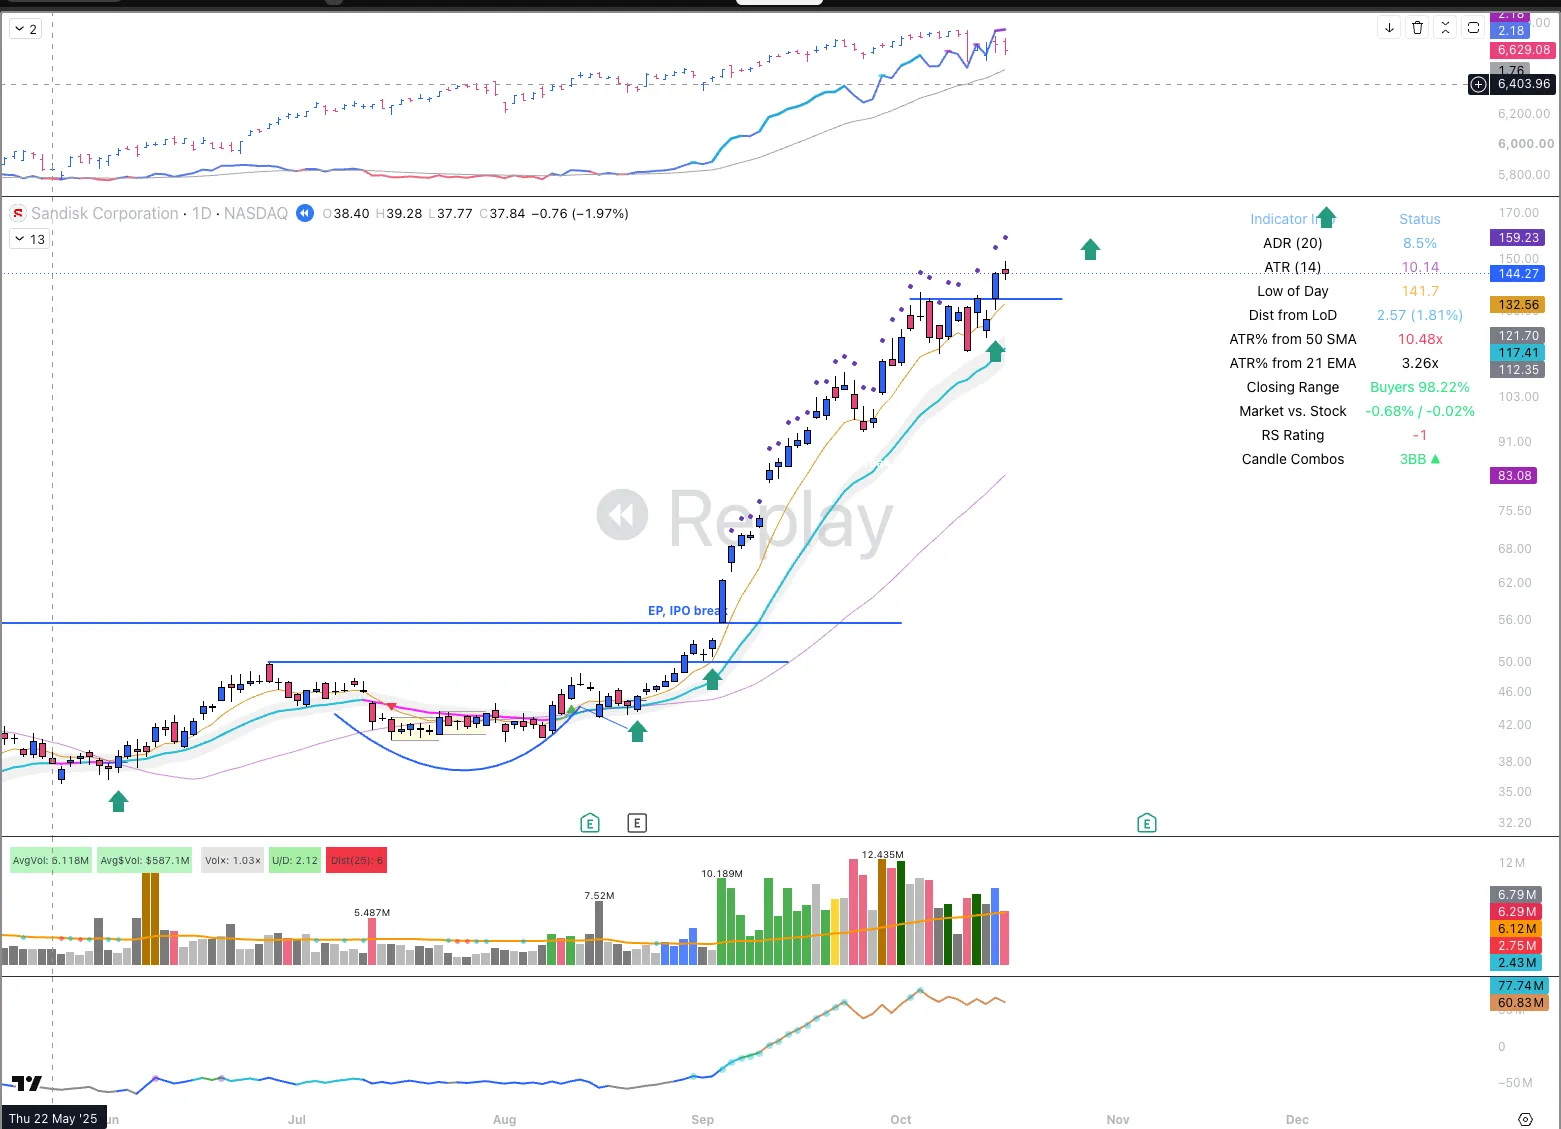Image resolution: width=1561 pixels, height=1129 pixels.
Task: Click the Sandisk logo icon
Action: (x=18, y=214)
